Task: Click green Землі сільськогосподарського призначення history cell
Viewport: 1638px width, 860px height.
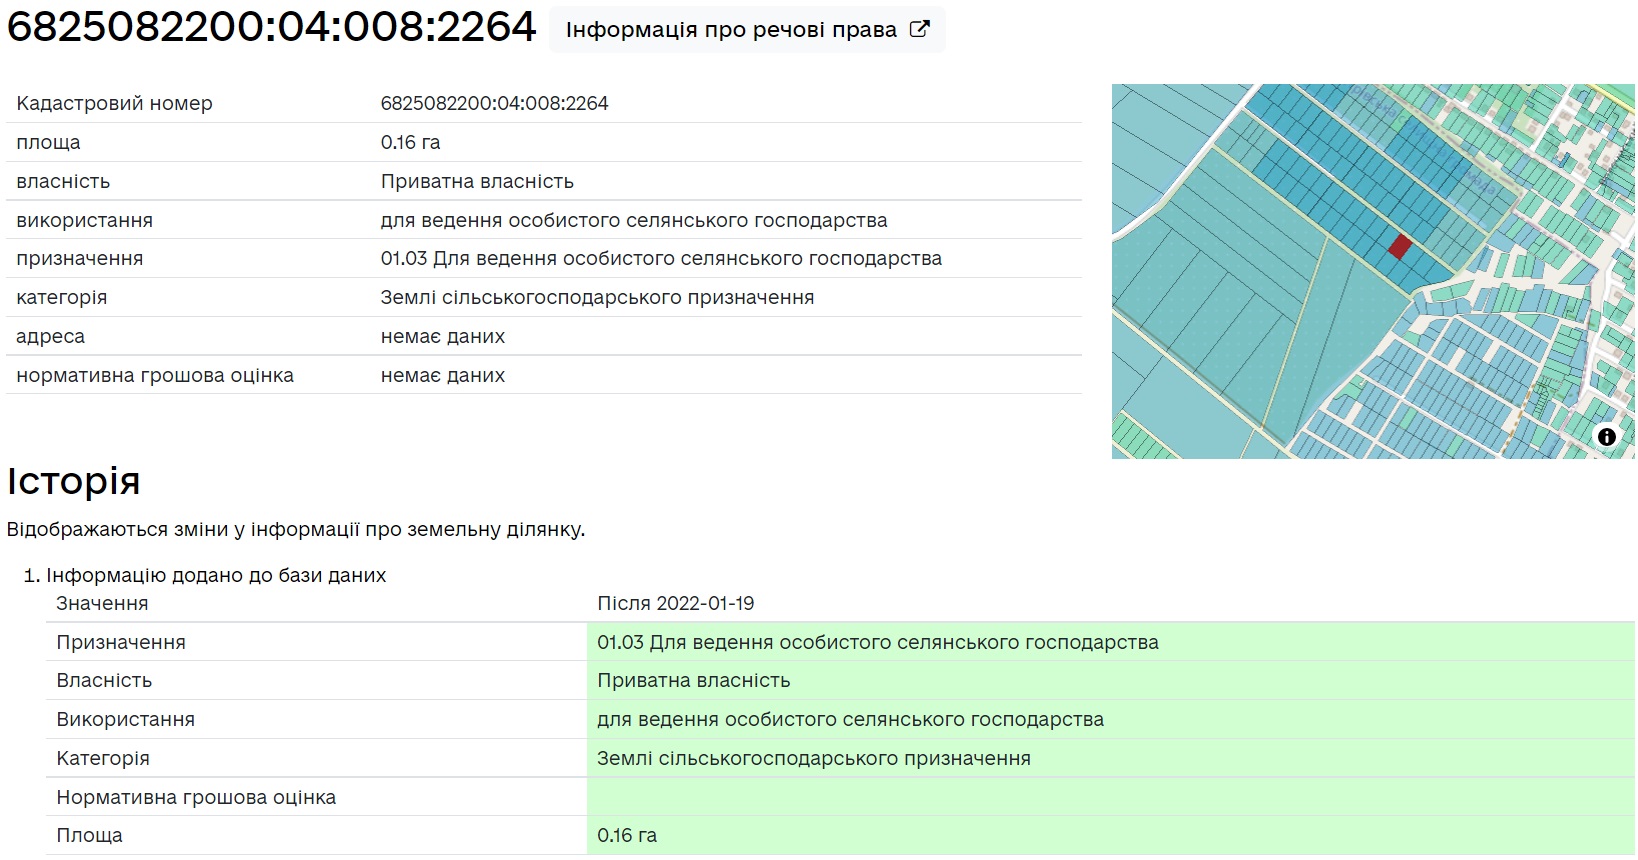Action: coord(813,758)
